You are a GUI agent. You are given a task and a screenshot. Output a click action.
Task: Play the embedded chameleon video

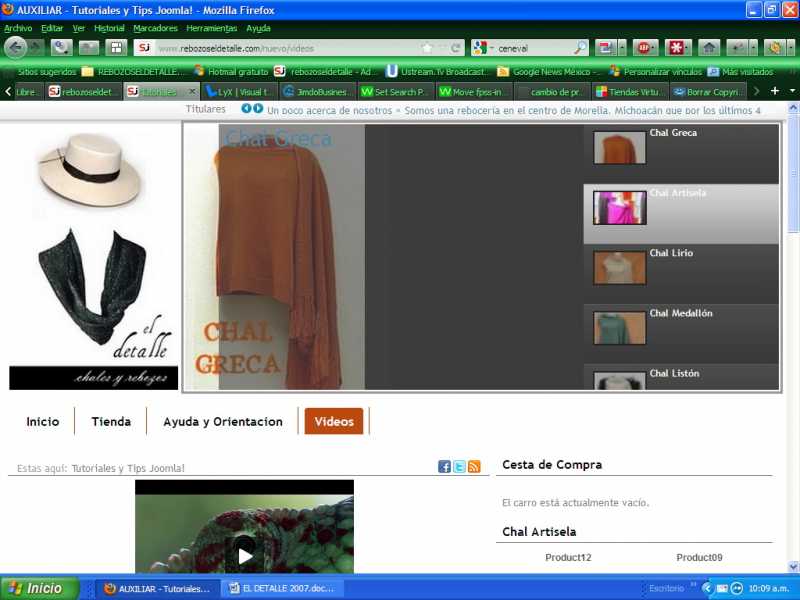tap(245, 555)
